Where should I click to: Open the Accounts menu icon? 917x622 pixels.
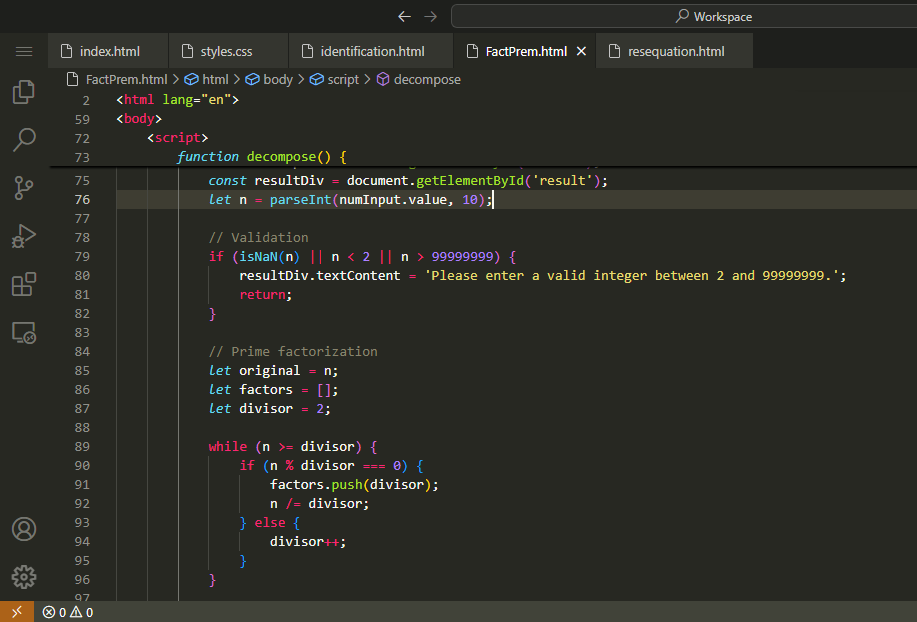(24, 529)
